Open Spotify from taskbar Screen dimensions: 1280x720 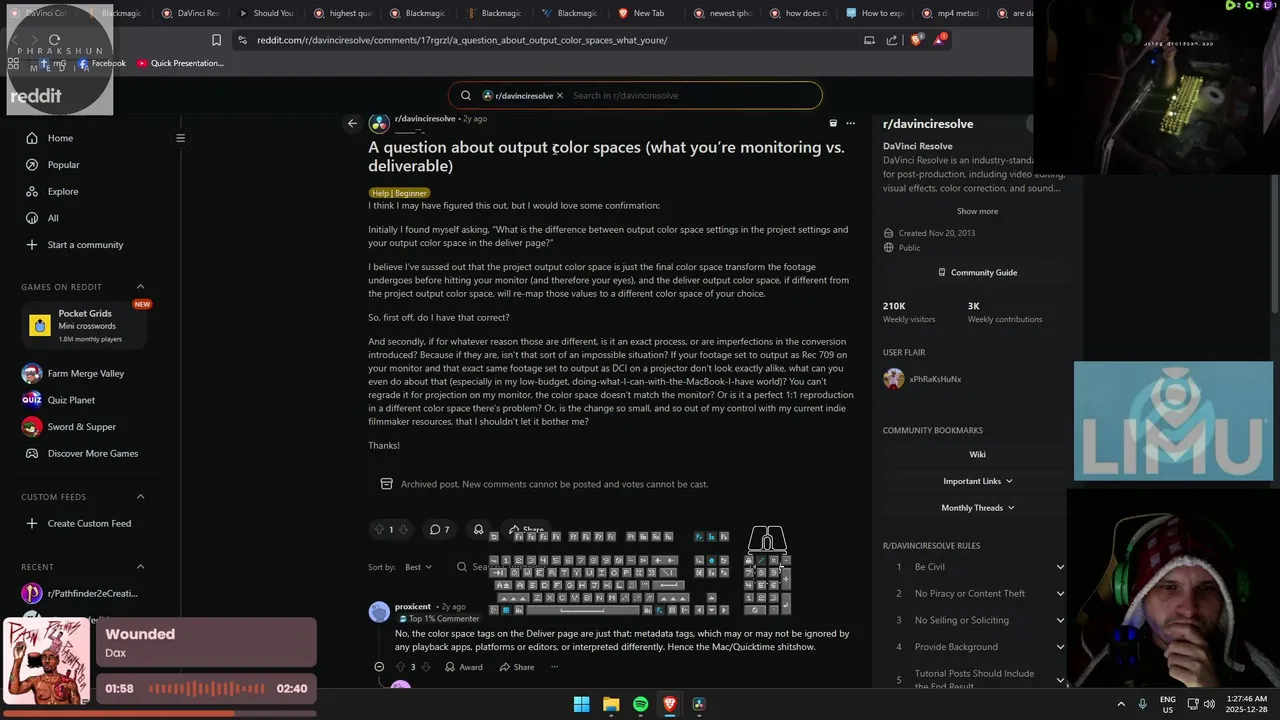point(640,704)
